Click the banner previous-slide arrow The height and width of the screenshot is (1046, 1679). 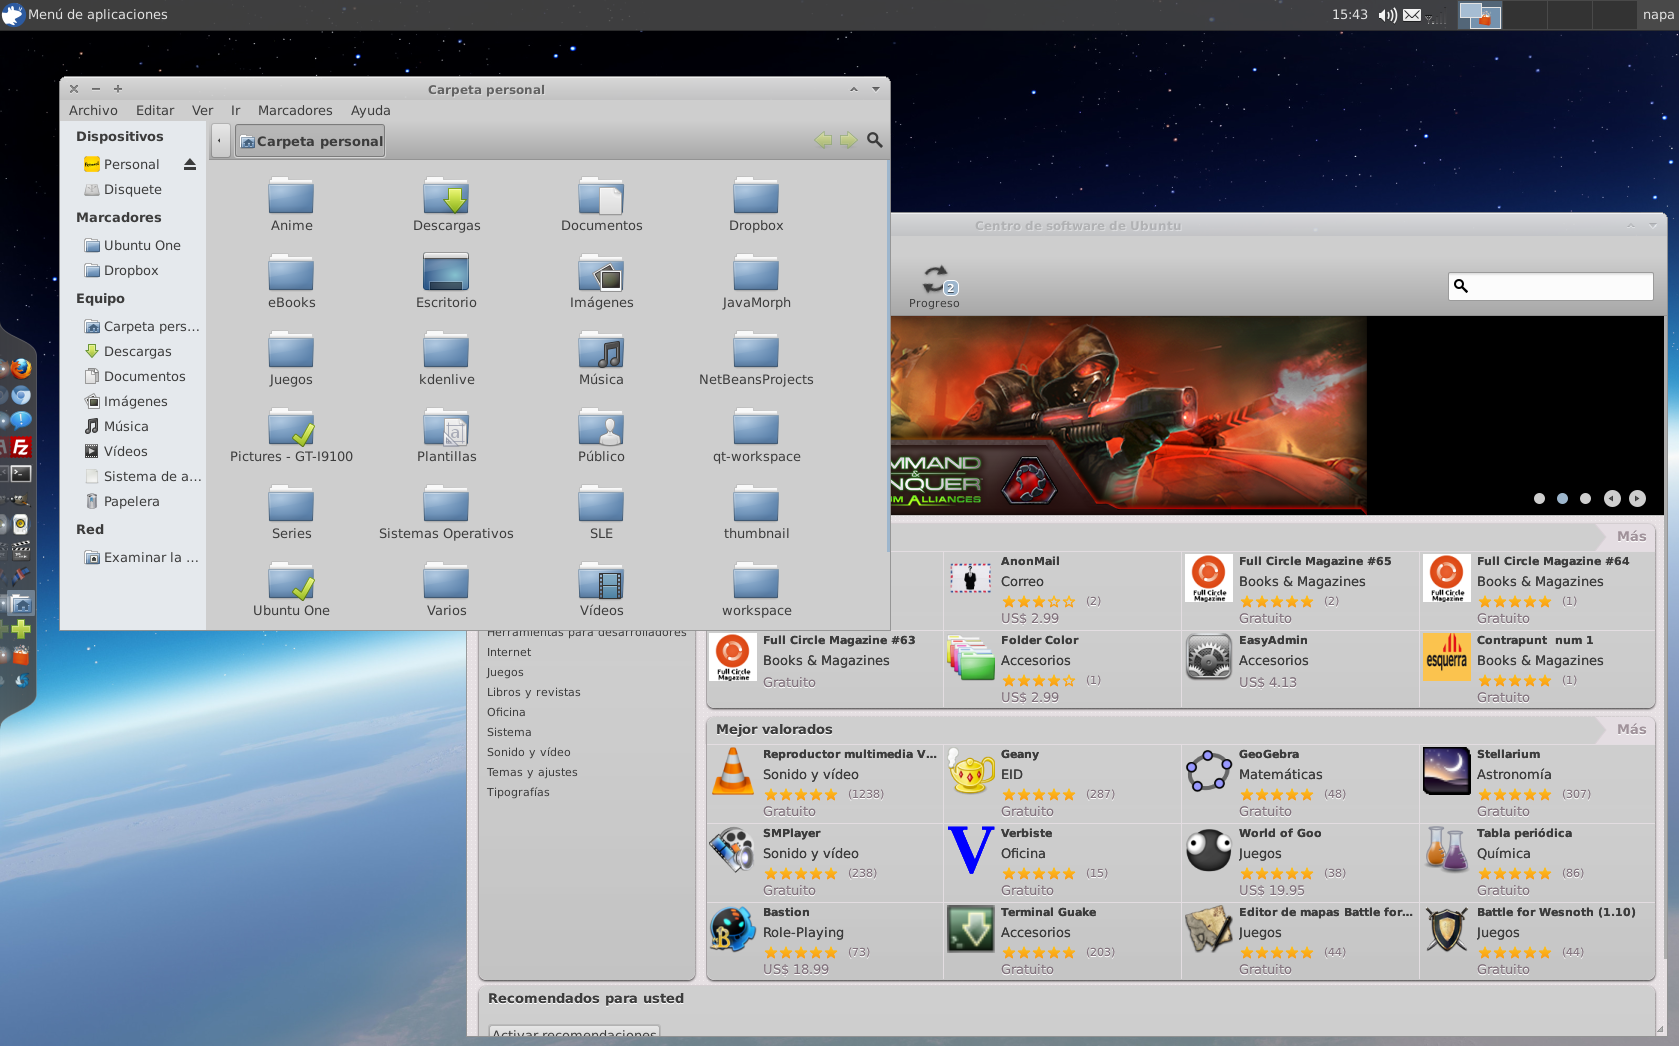pyautogui.click(x=1612, y=498)
